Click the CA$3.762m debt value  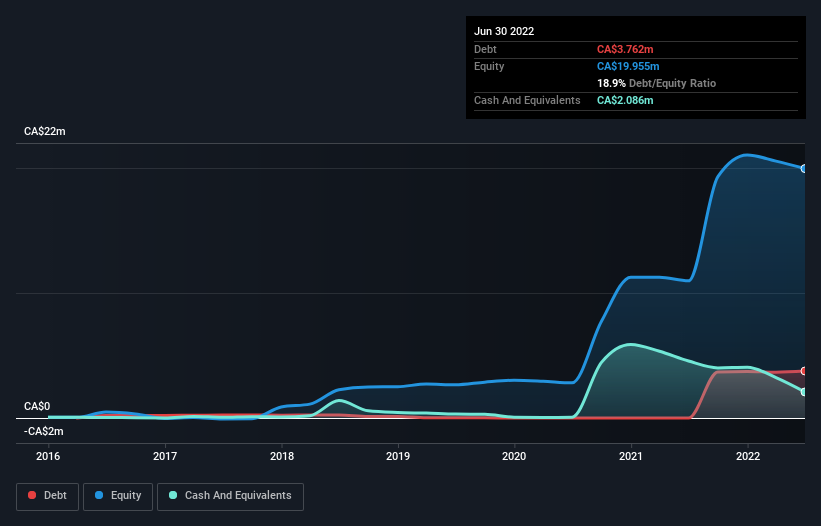click(625, 49)
